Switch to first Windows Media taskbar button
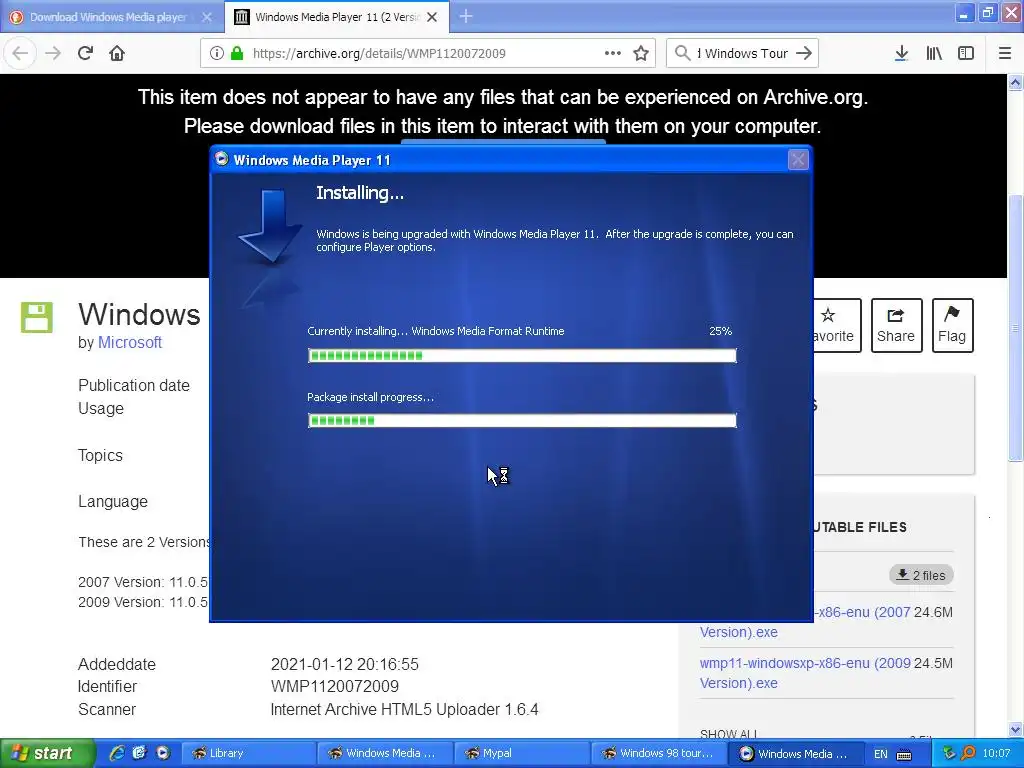This screenshot has width=1024, height=768. [x=385, y=753]
